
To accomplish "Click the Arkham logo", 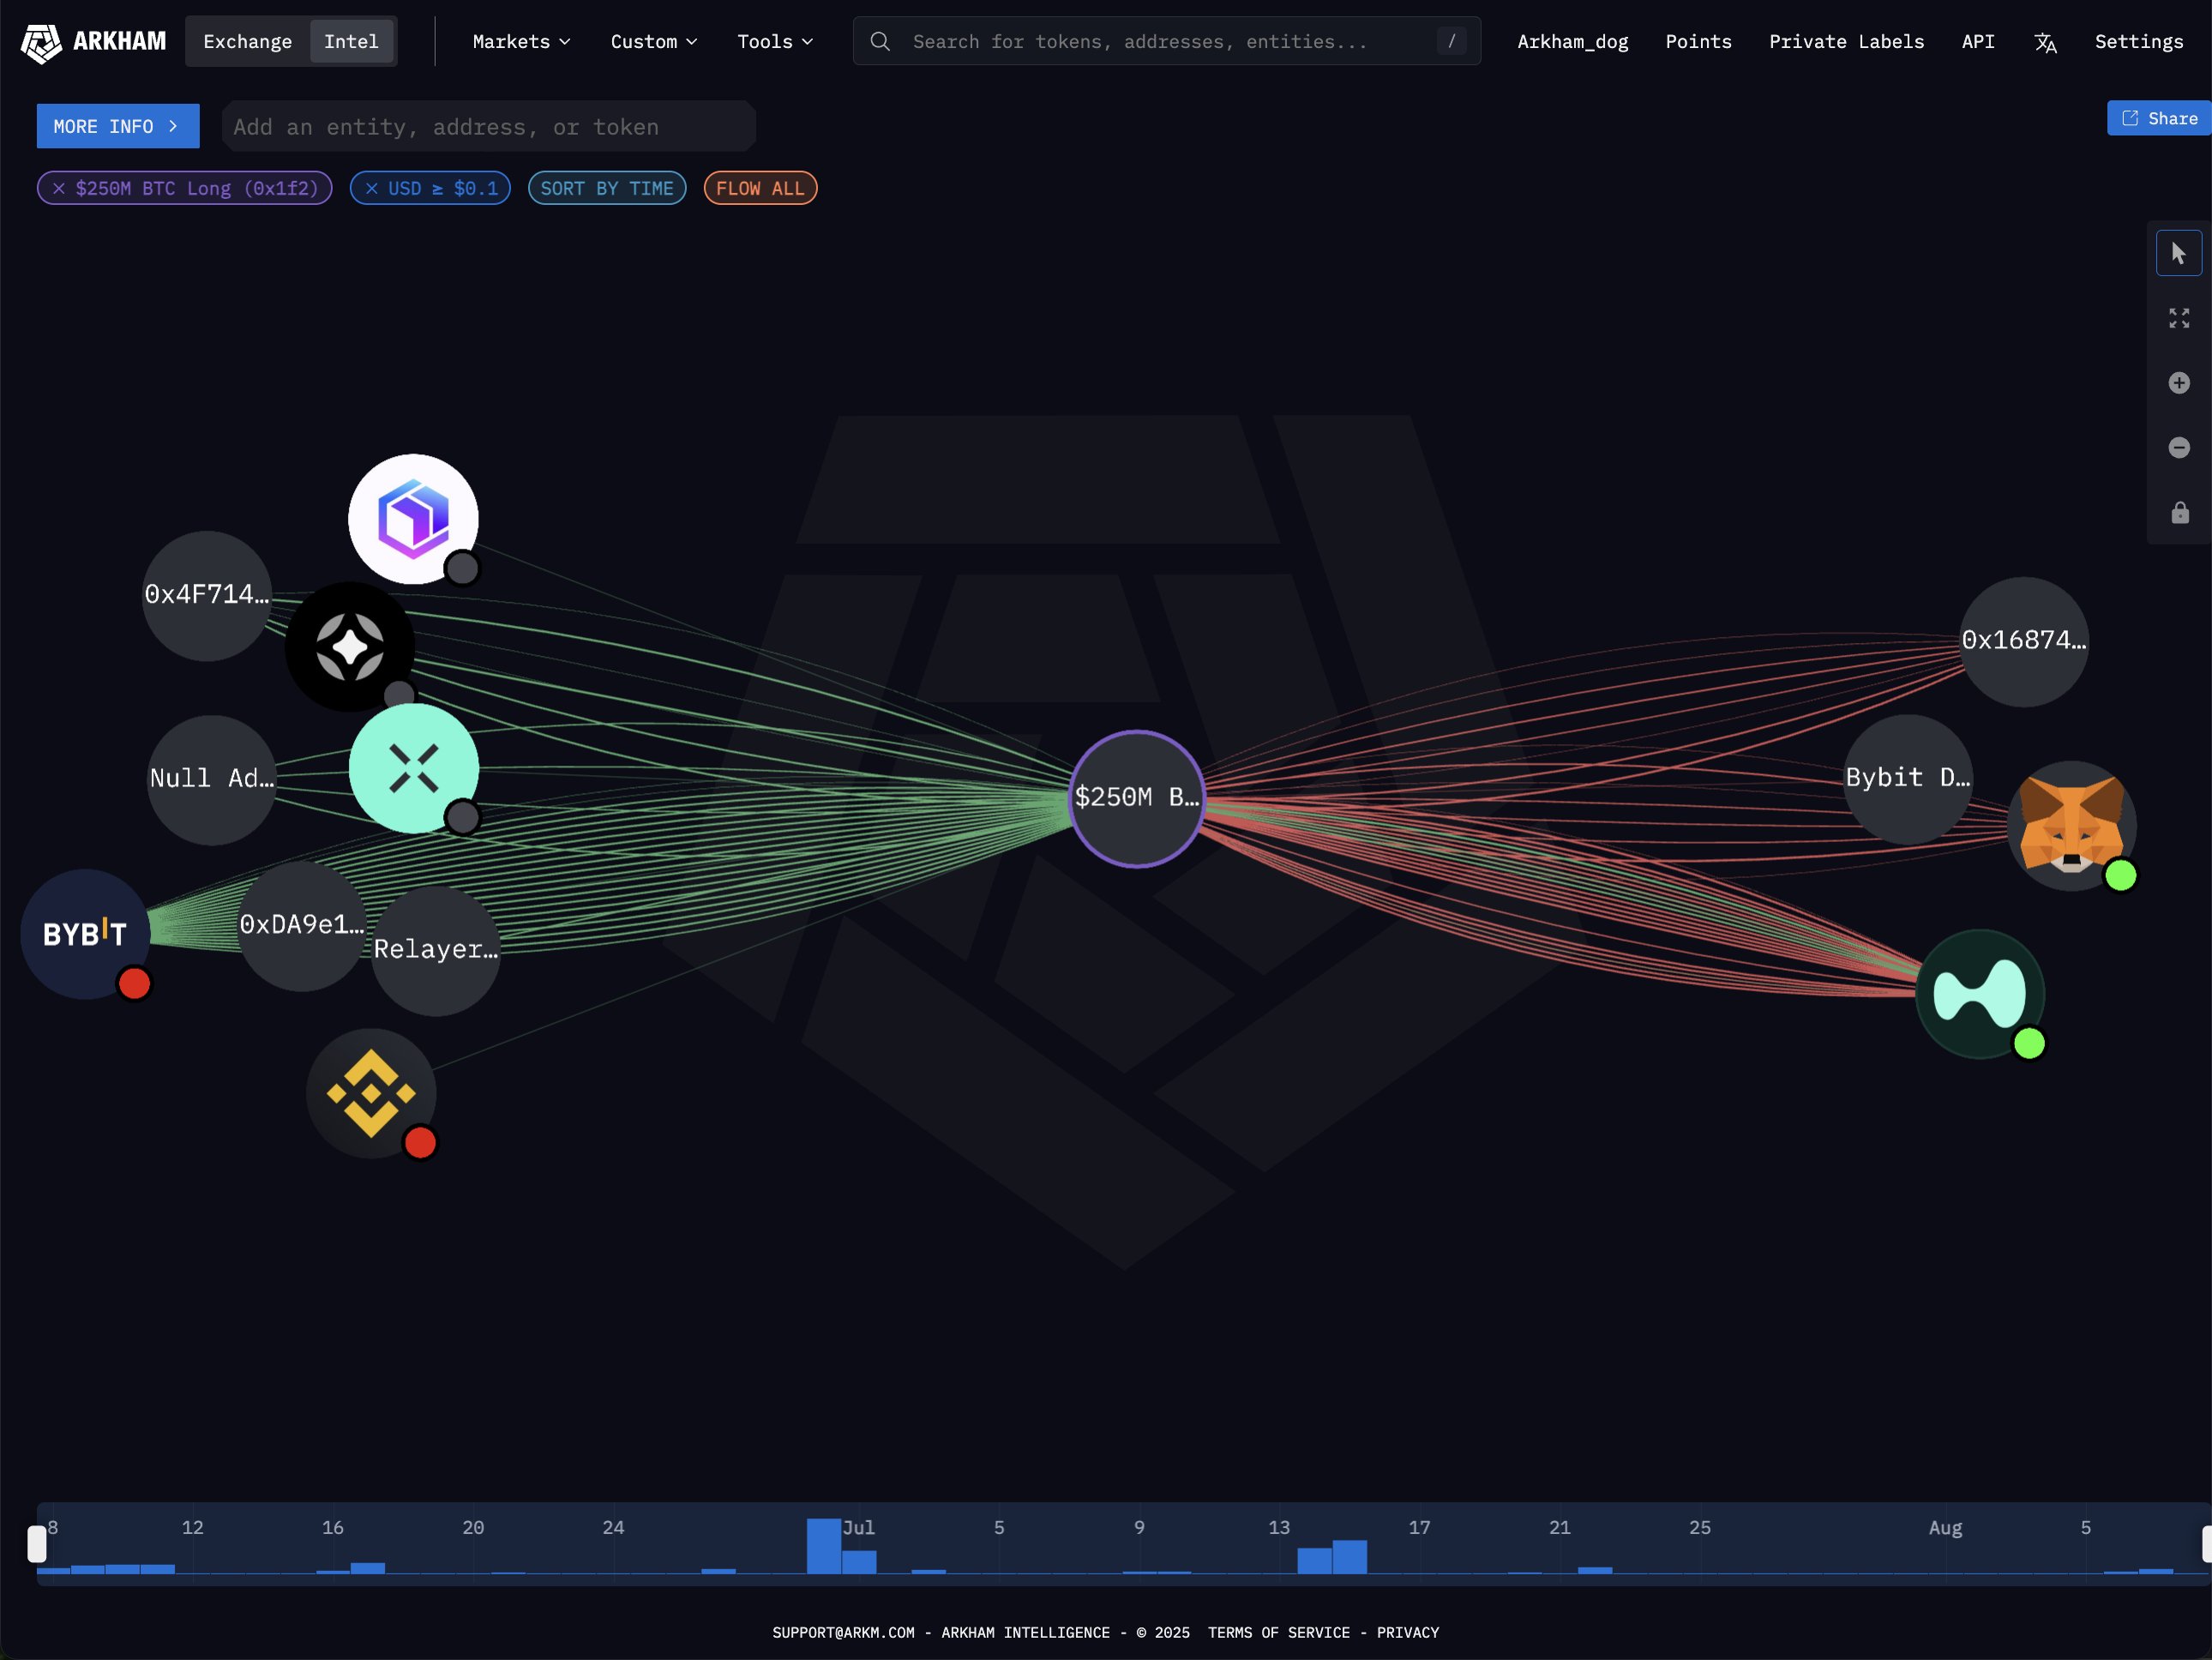I will pos(93,42).
